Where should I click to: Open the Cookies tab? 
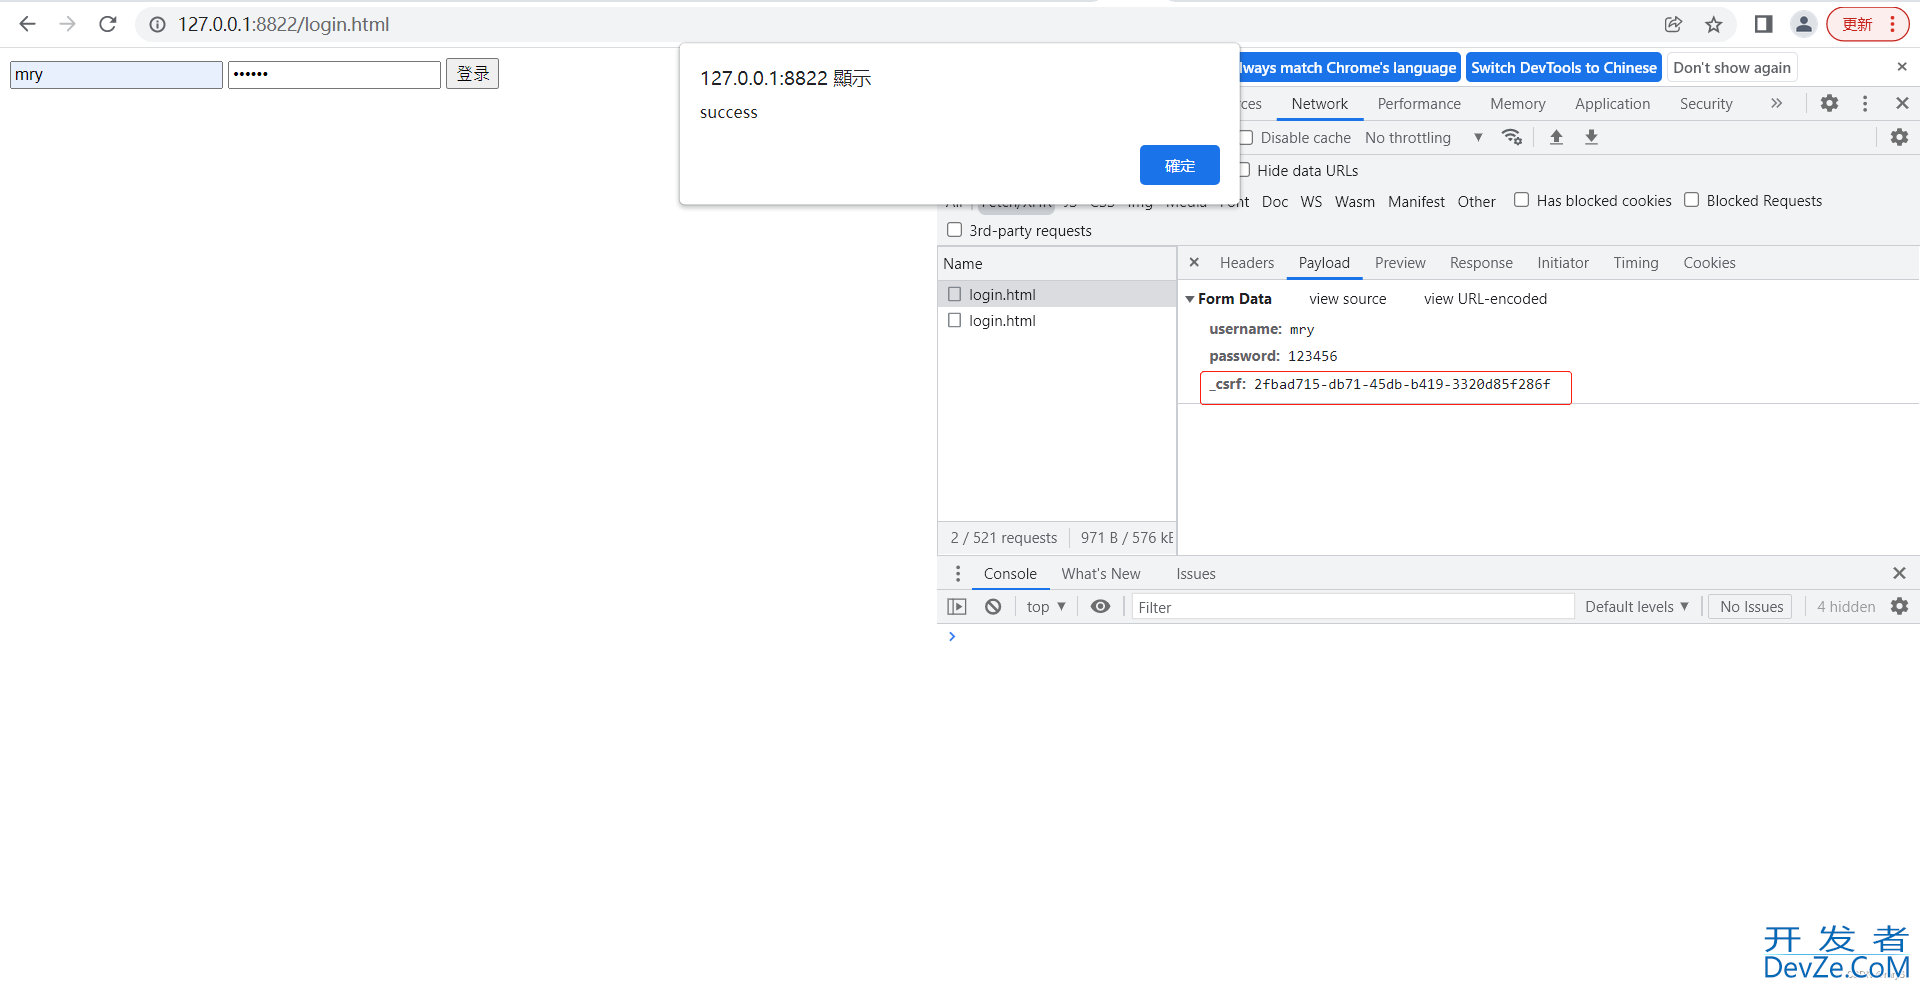tap(1709, 262)
